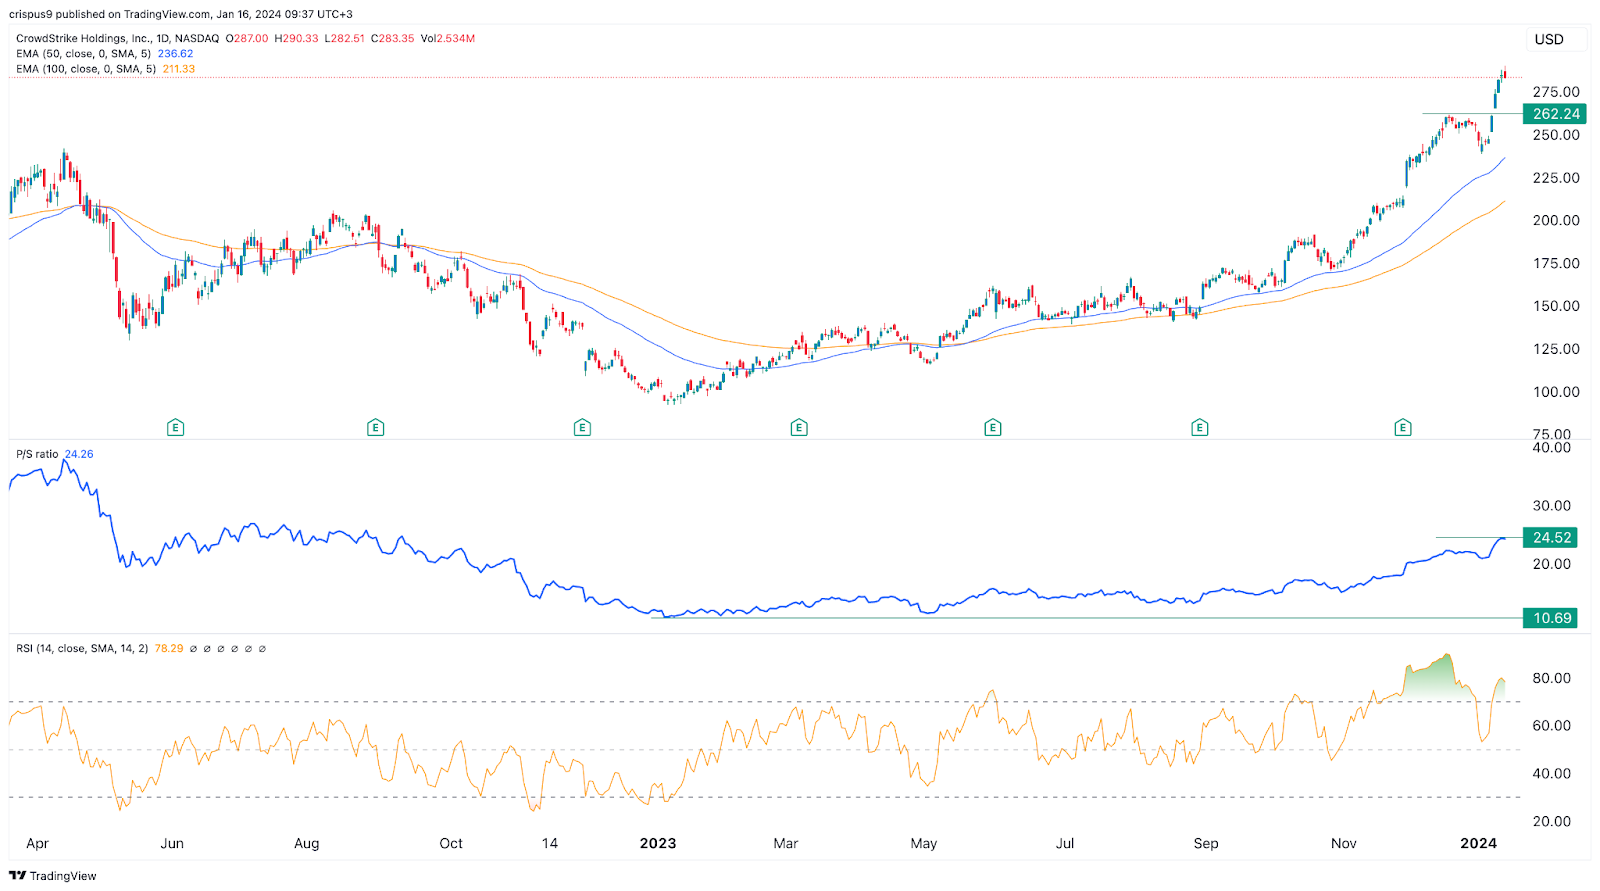The width and height of the screenshot is (1600, 891).
Task: Click the earnings E marker between Aug and Oct 2022
Action: tap(376, 428)
